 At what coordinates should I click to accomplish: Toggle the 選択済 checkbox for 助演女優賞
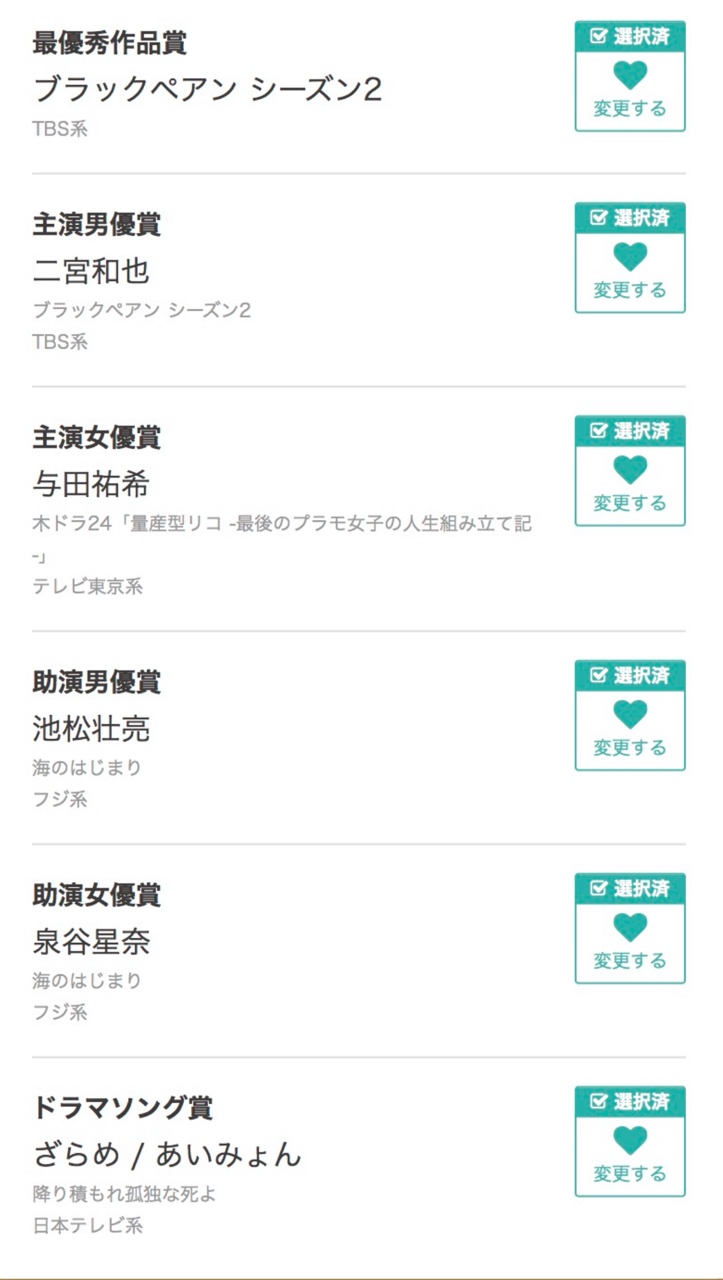click(599, 888)
